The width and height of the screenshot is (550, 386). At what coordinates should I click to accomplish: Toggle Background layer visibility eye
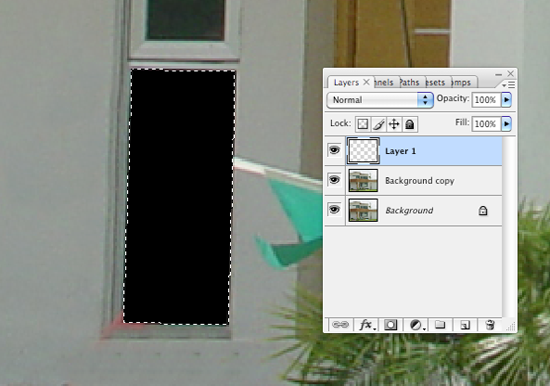point(335,210)
